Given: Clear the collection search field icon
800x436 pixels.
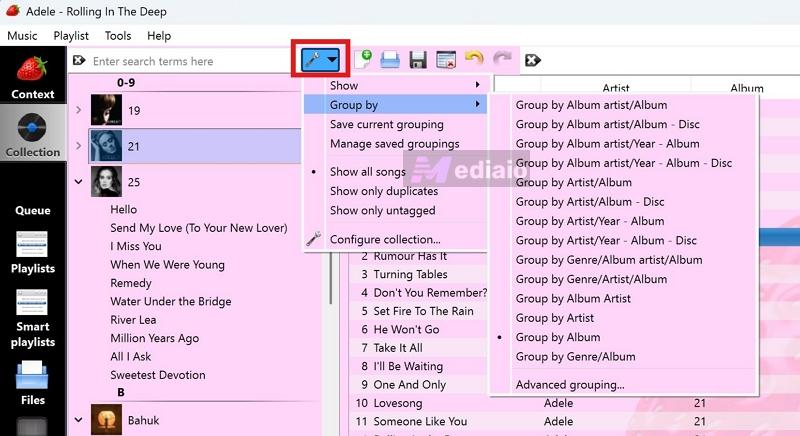Looking at the screenshot, I should click(x=79, y=61).
